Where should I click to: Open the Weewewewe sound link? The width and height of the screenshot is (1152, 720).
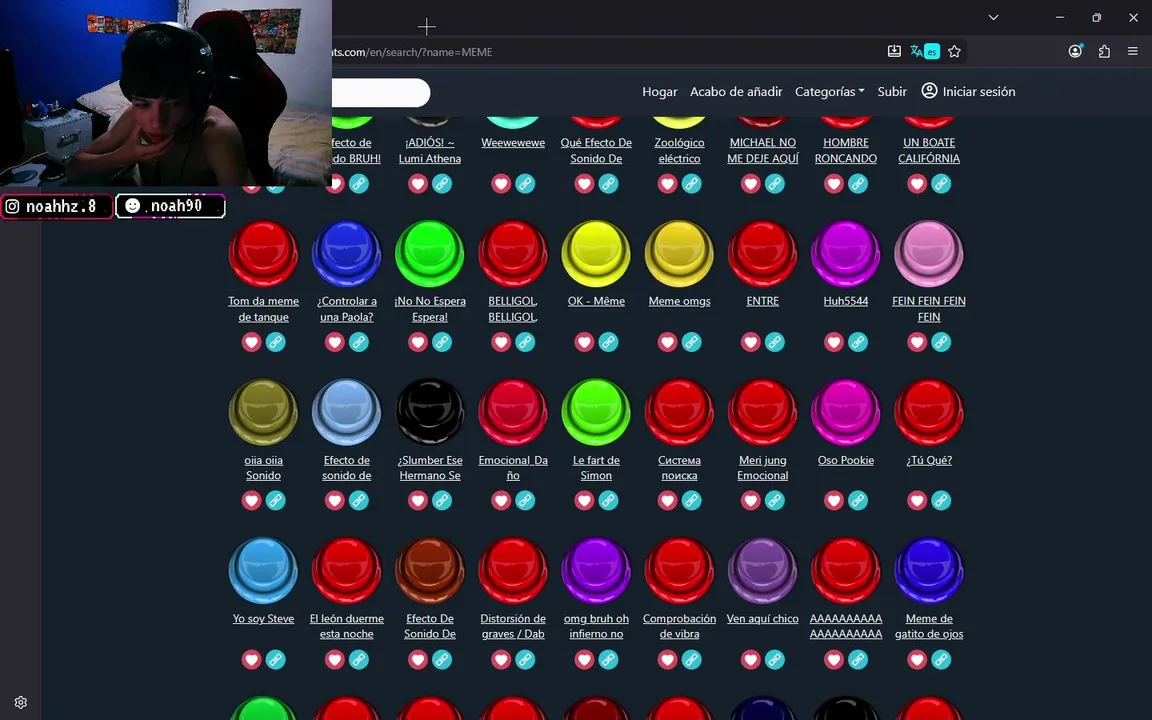point(513,143)
